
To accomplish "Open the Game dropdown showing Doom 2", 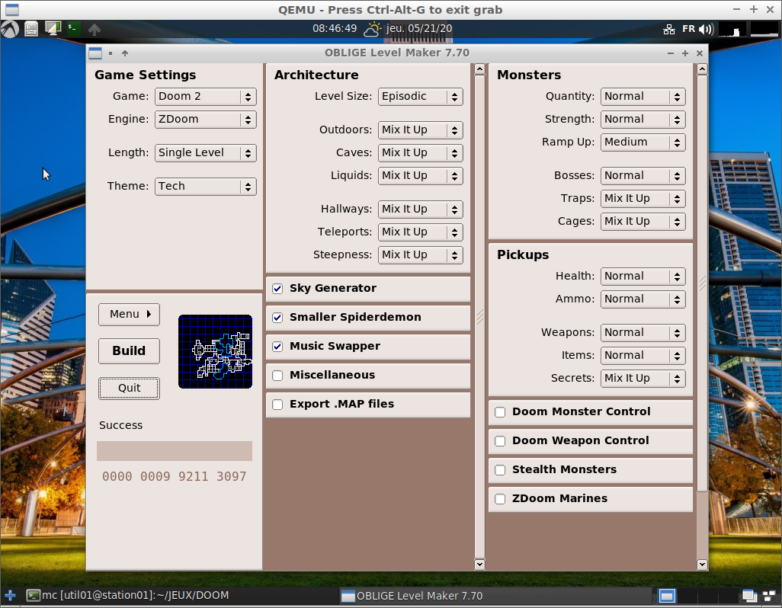I will click(x=205, y=97).
